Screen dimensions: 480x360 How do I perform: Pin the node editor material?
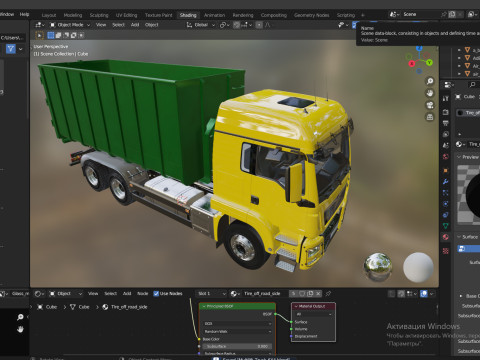328,293
